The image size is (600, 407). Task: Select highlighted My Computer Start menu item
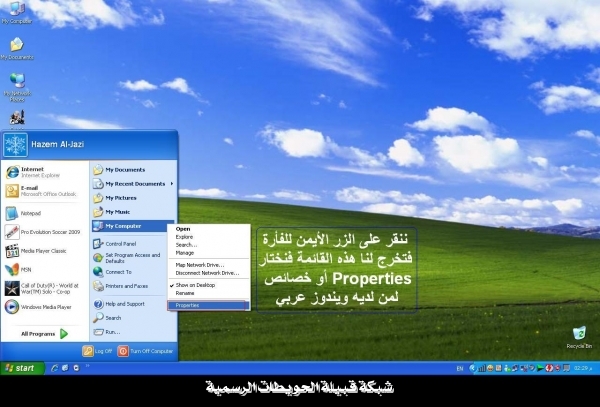click(x=133, y=226)
